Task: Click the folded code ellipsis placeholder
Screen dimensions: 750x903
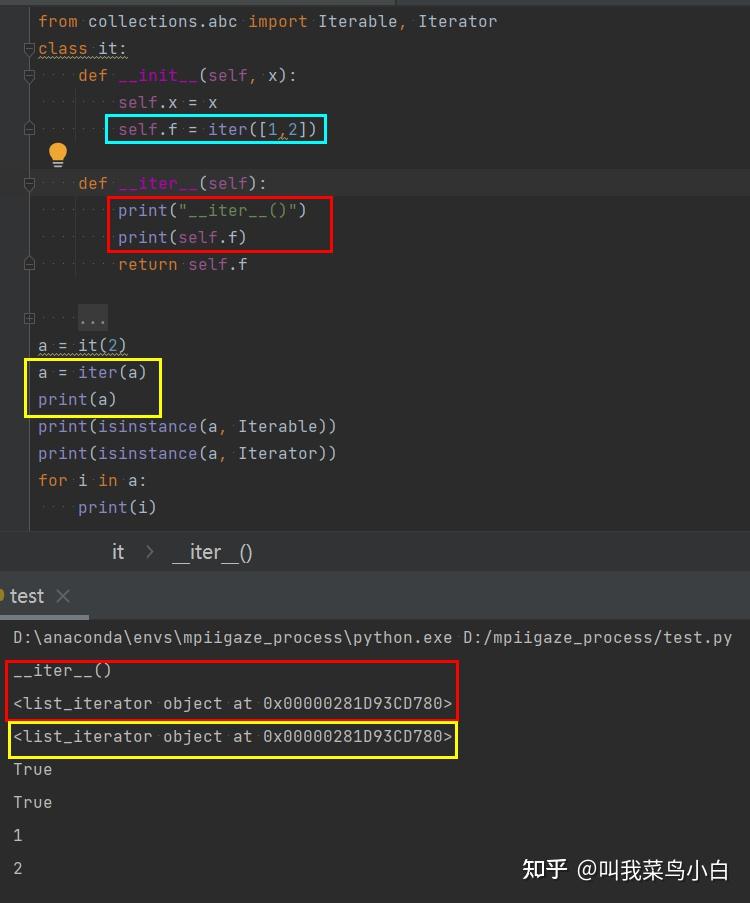Action: click(92, 319)
